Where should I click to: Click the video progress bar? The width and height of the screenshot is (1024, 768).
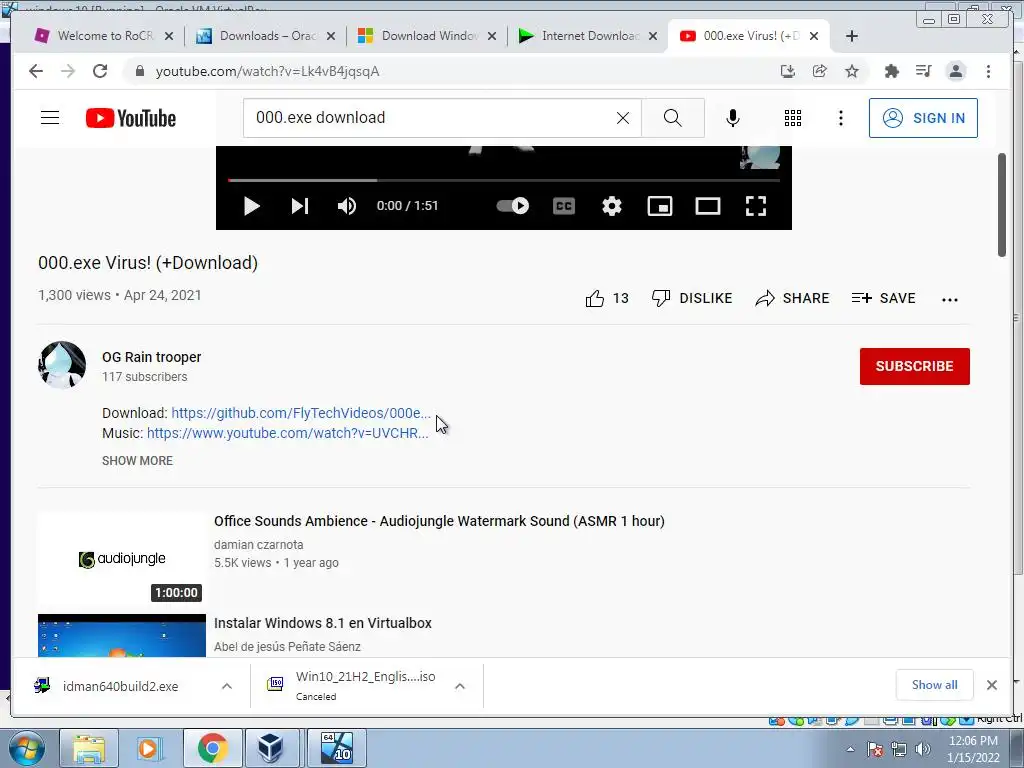[x=504, y=180]
